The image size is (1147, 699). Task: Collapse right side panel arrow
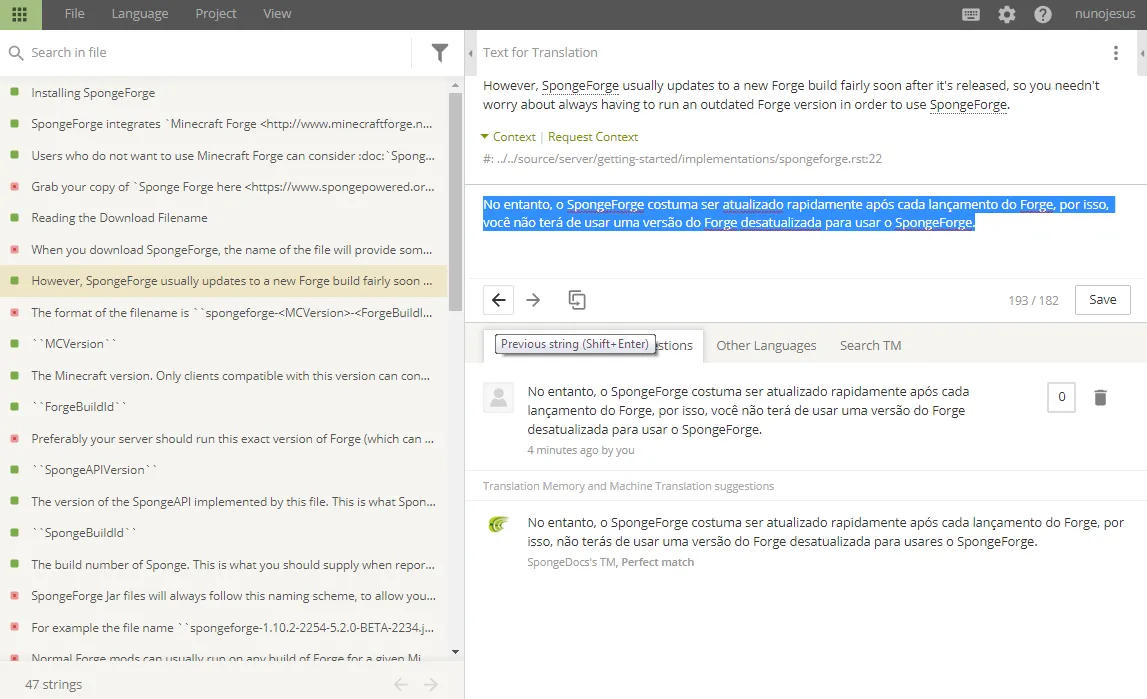(x=1142, y=53)
